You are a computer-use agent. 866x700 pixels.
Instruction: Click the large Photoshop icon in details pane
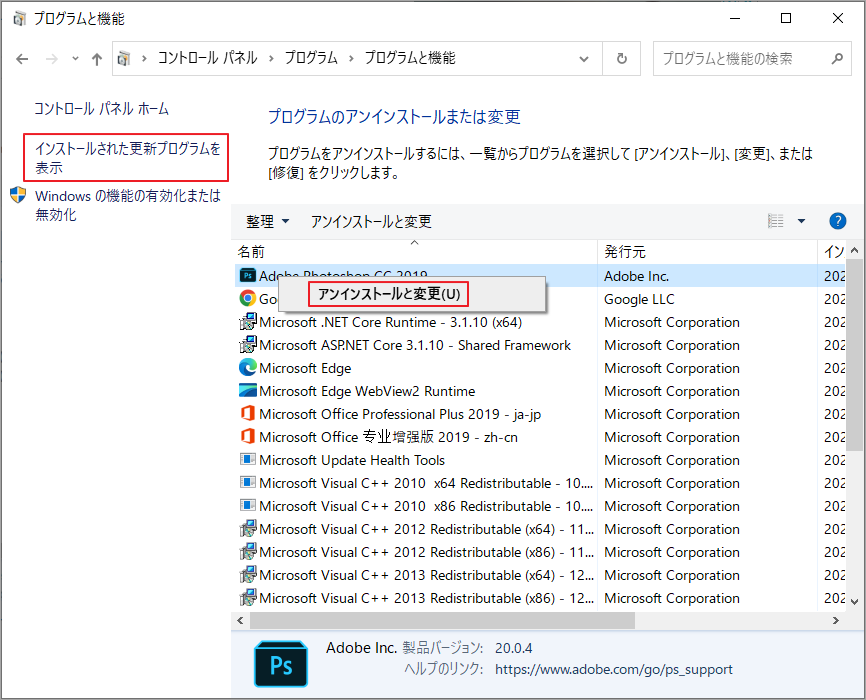point(281,664)
